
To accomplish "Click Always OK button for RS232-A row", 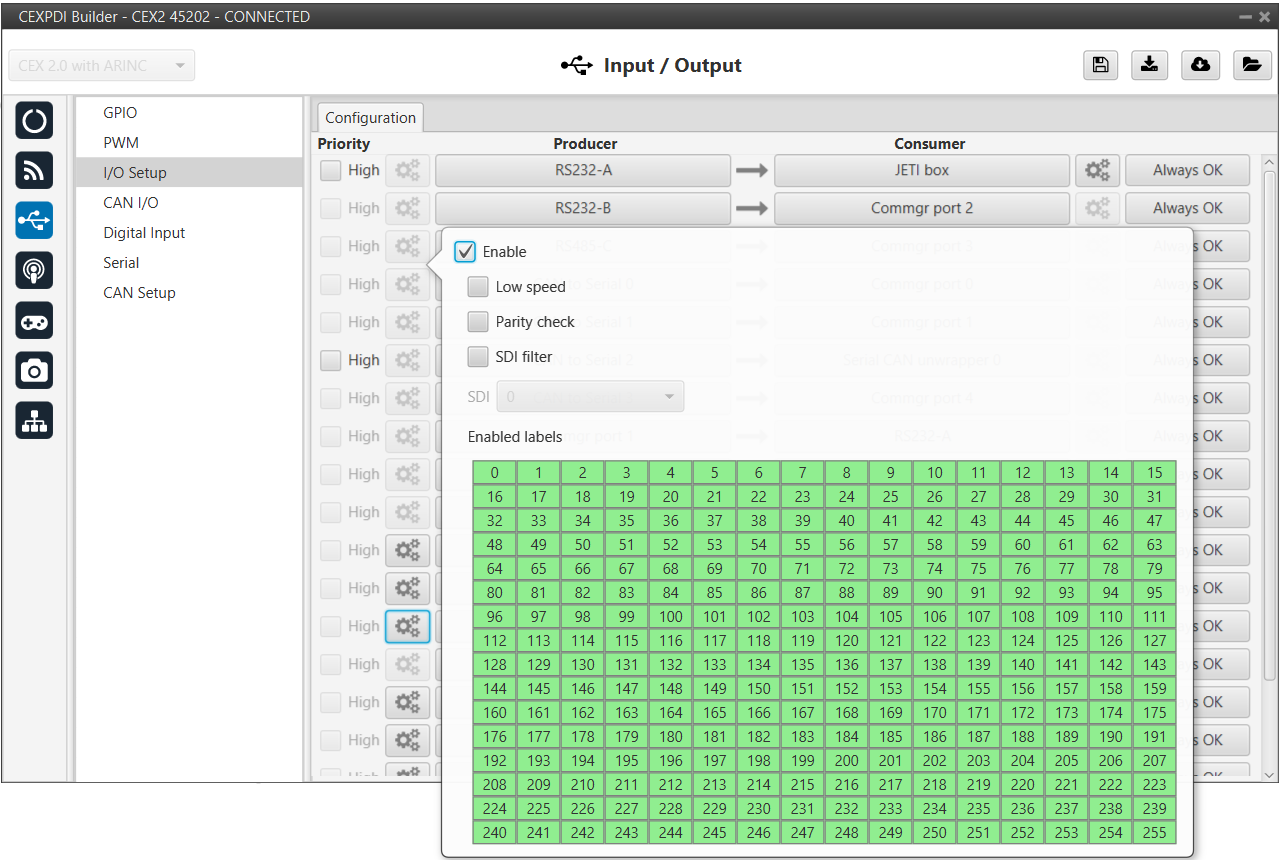I will [1187, 171].
